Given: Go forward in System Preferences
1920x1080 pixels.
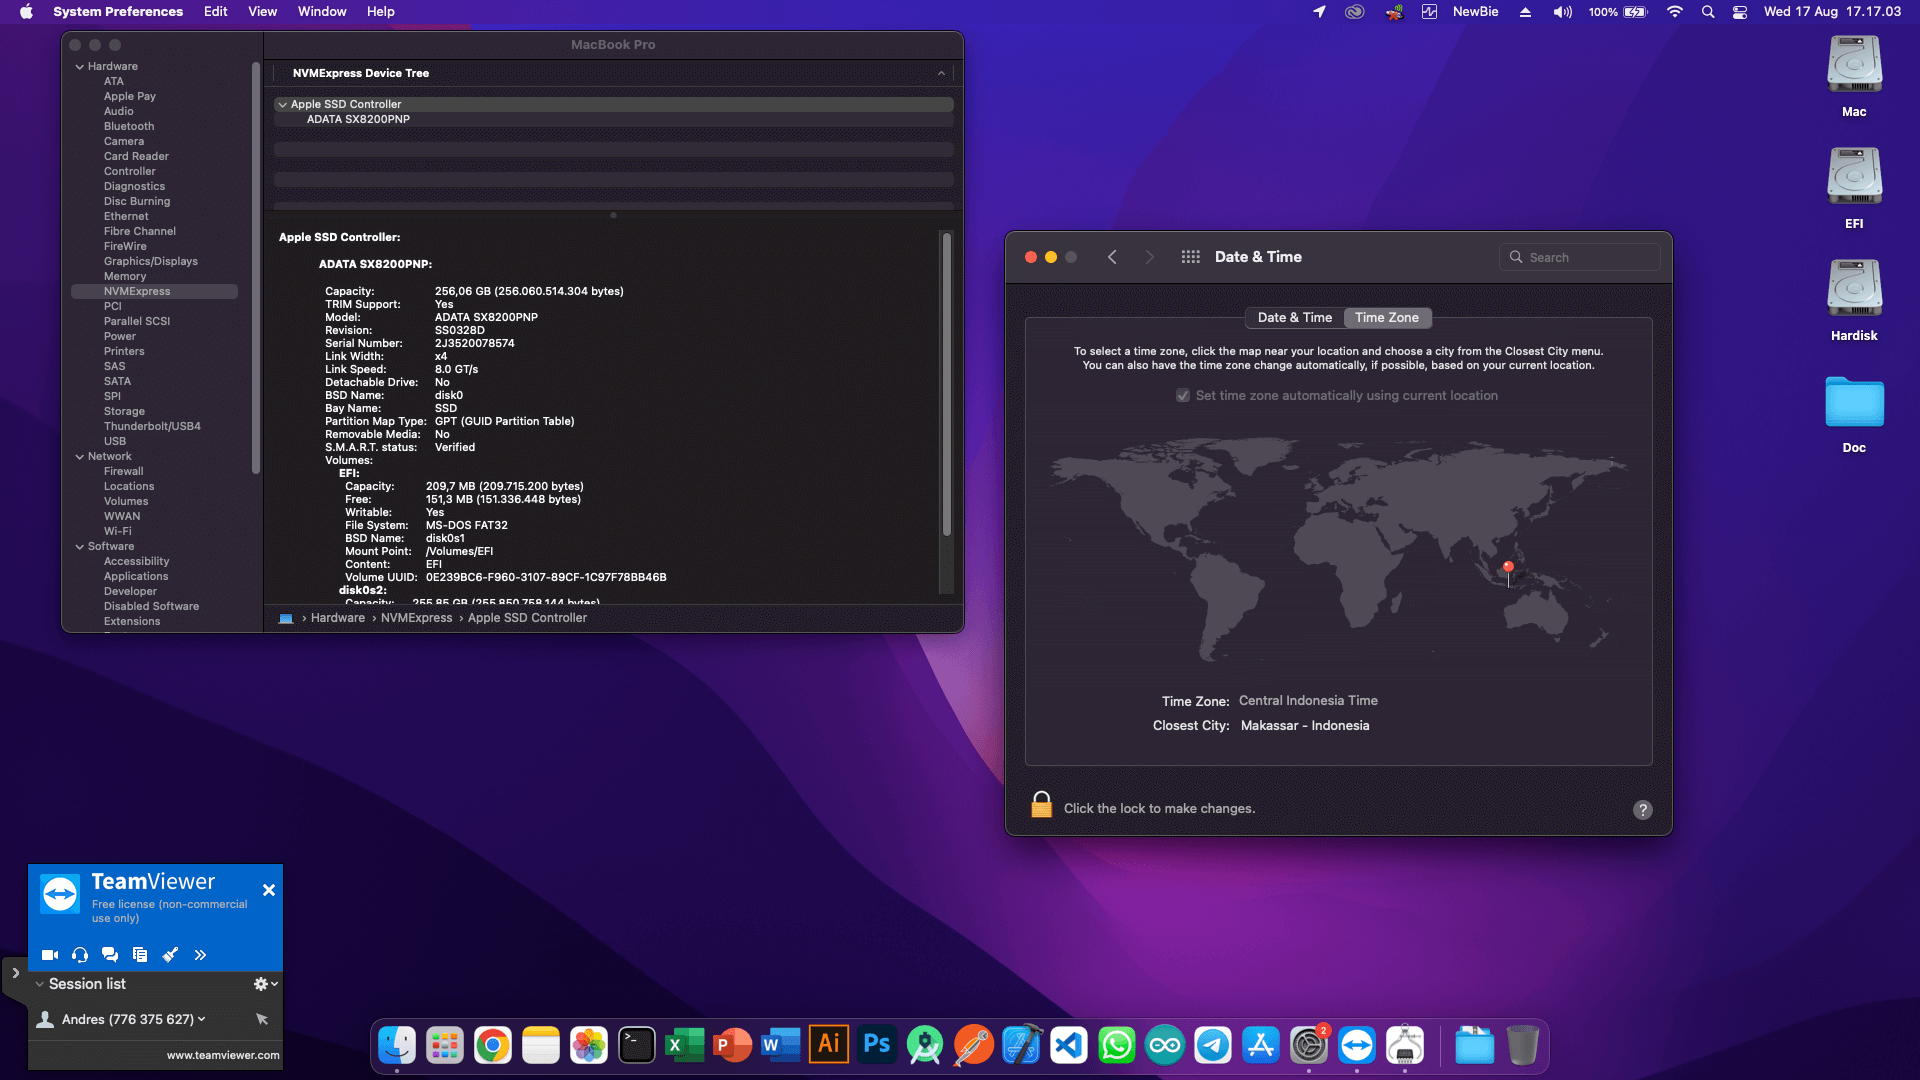Looking at the screenshot, I should coord(1150,257).
